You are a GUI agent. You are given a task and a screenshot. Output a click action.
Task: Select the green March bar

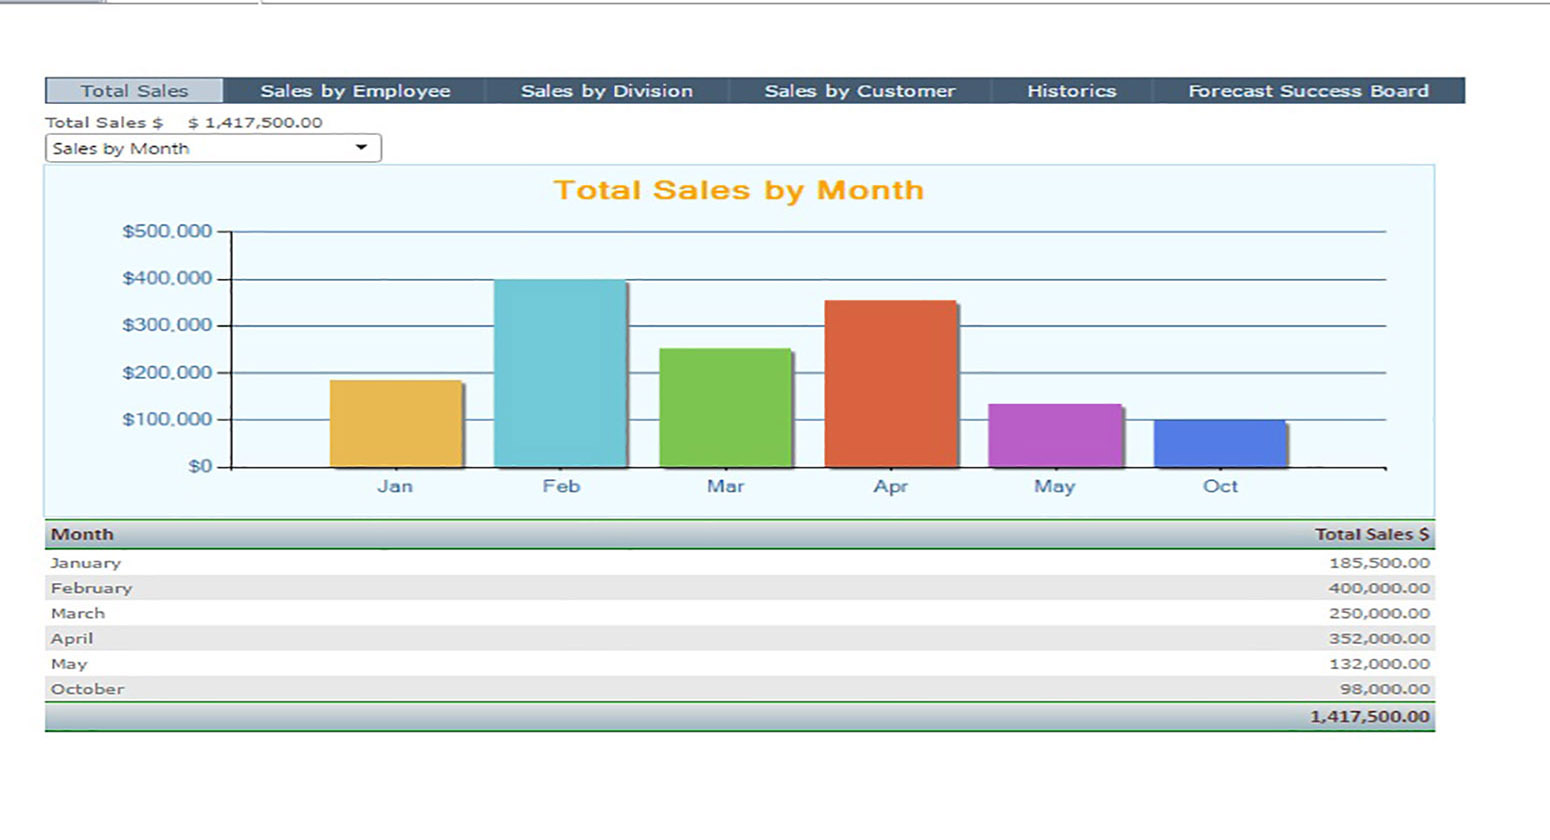point(725,408)
